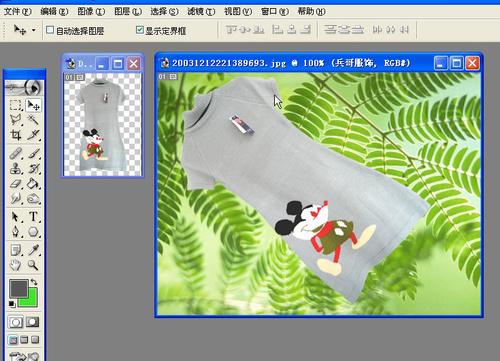Viewport: 500px width, 361px height.
Task: Select the Eraser tool
Action: 15,183
